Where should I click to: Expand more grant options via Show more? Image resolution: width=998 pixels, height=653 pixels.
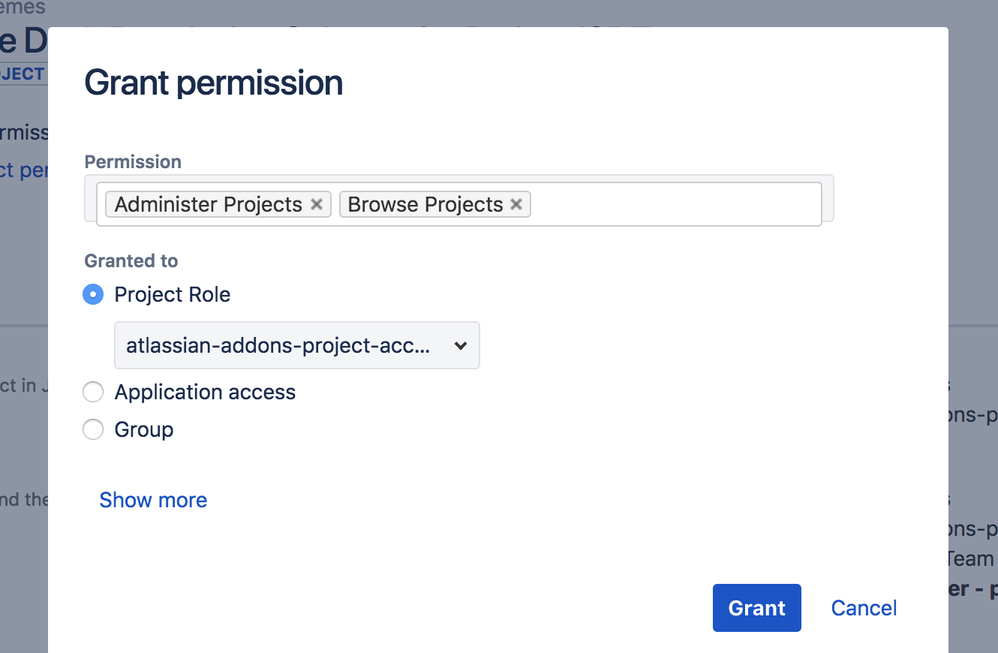(x=153, y=500)
